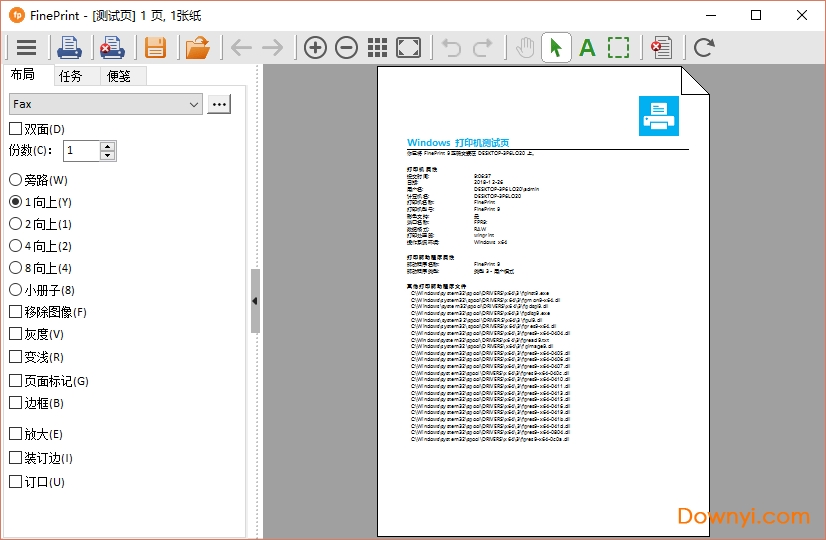826x540 pixels.
Task: Enable 放大(E) enlarge checkbox
Action: click(15, 434)
